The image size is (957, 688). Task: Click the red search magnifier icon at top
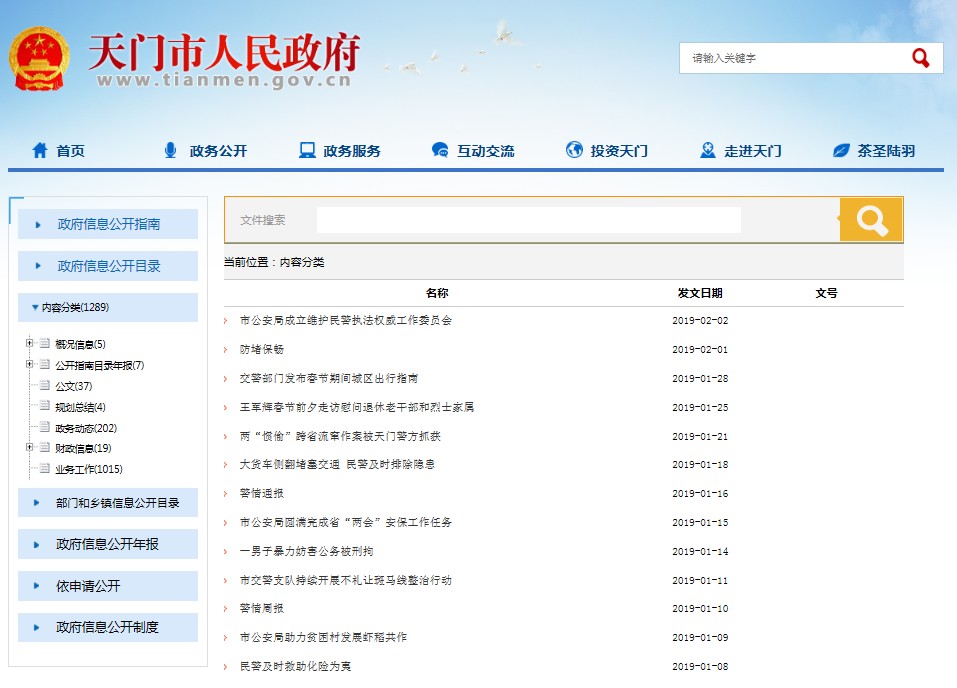[x=920, y=58]
